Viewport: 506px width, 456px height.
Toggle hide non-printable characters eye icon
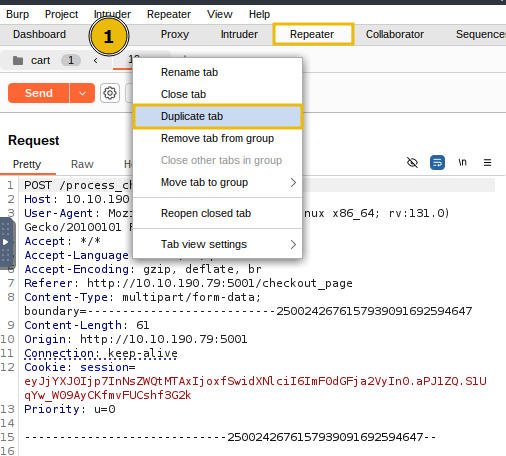coord(412,163)
